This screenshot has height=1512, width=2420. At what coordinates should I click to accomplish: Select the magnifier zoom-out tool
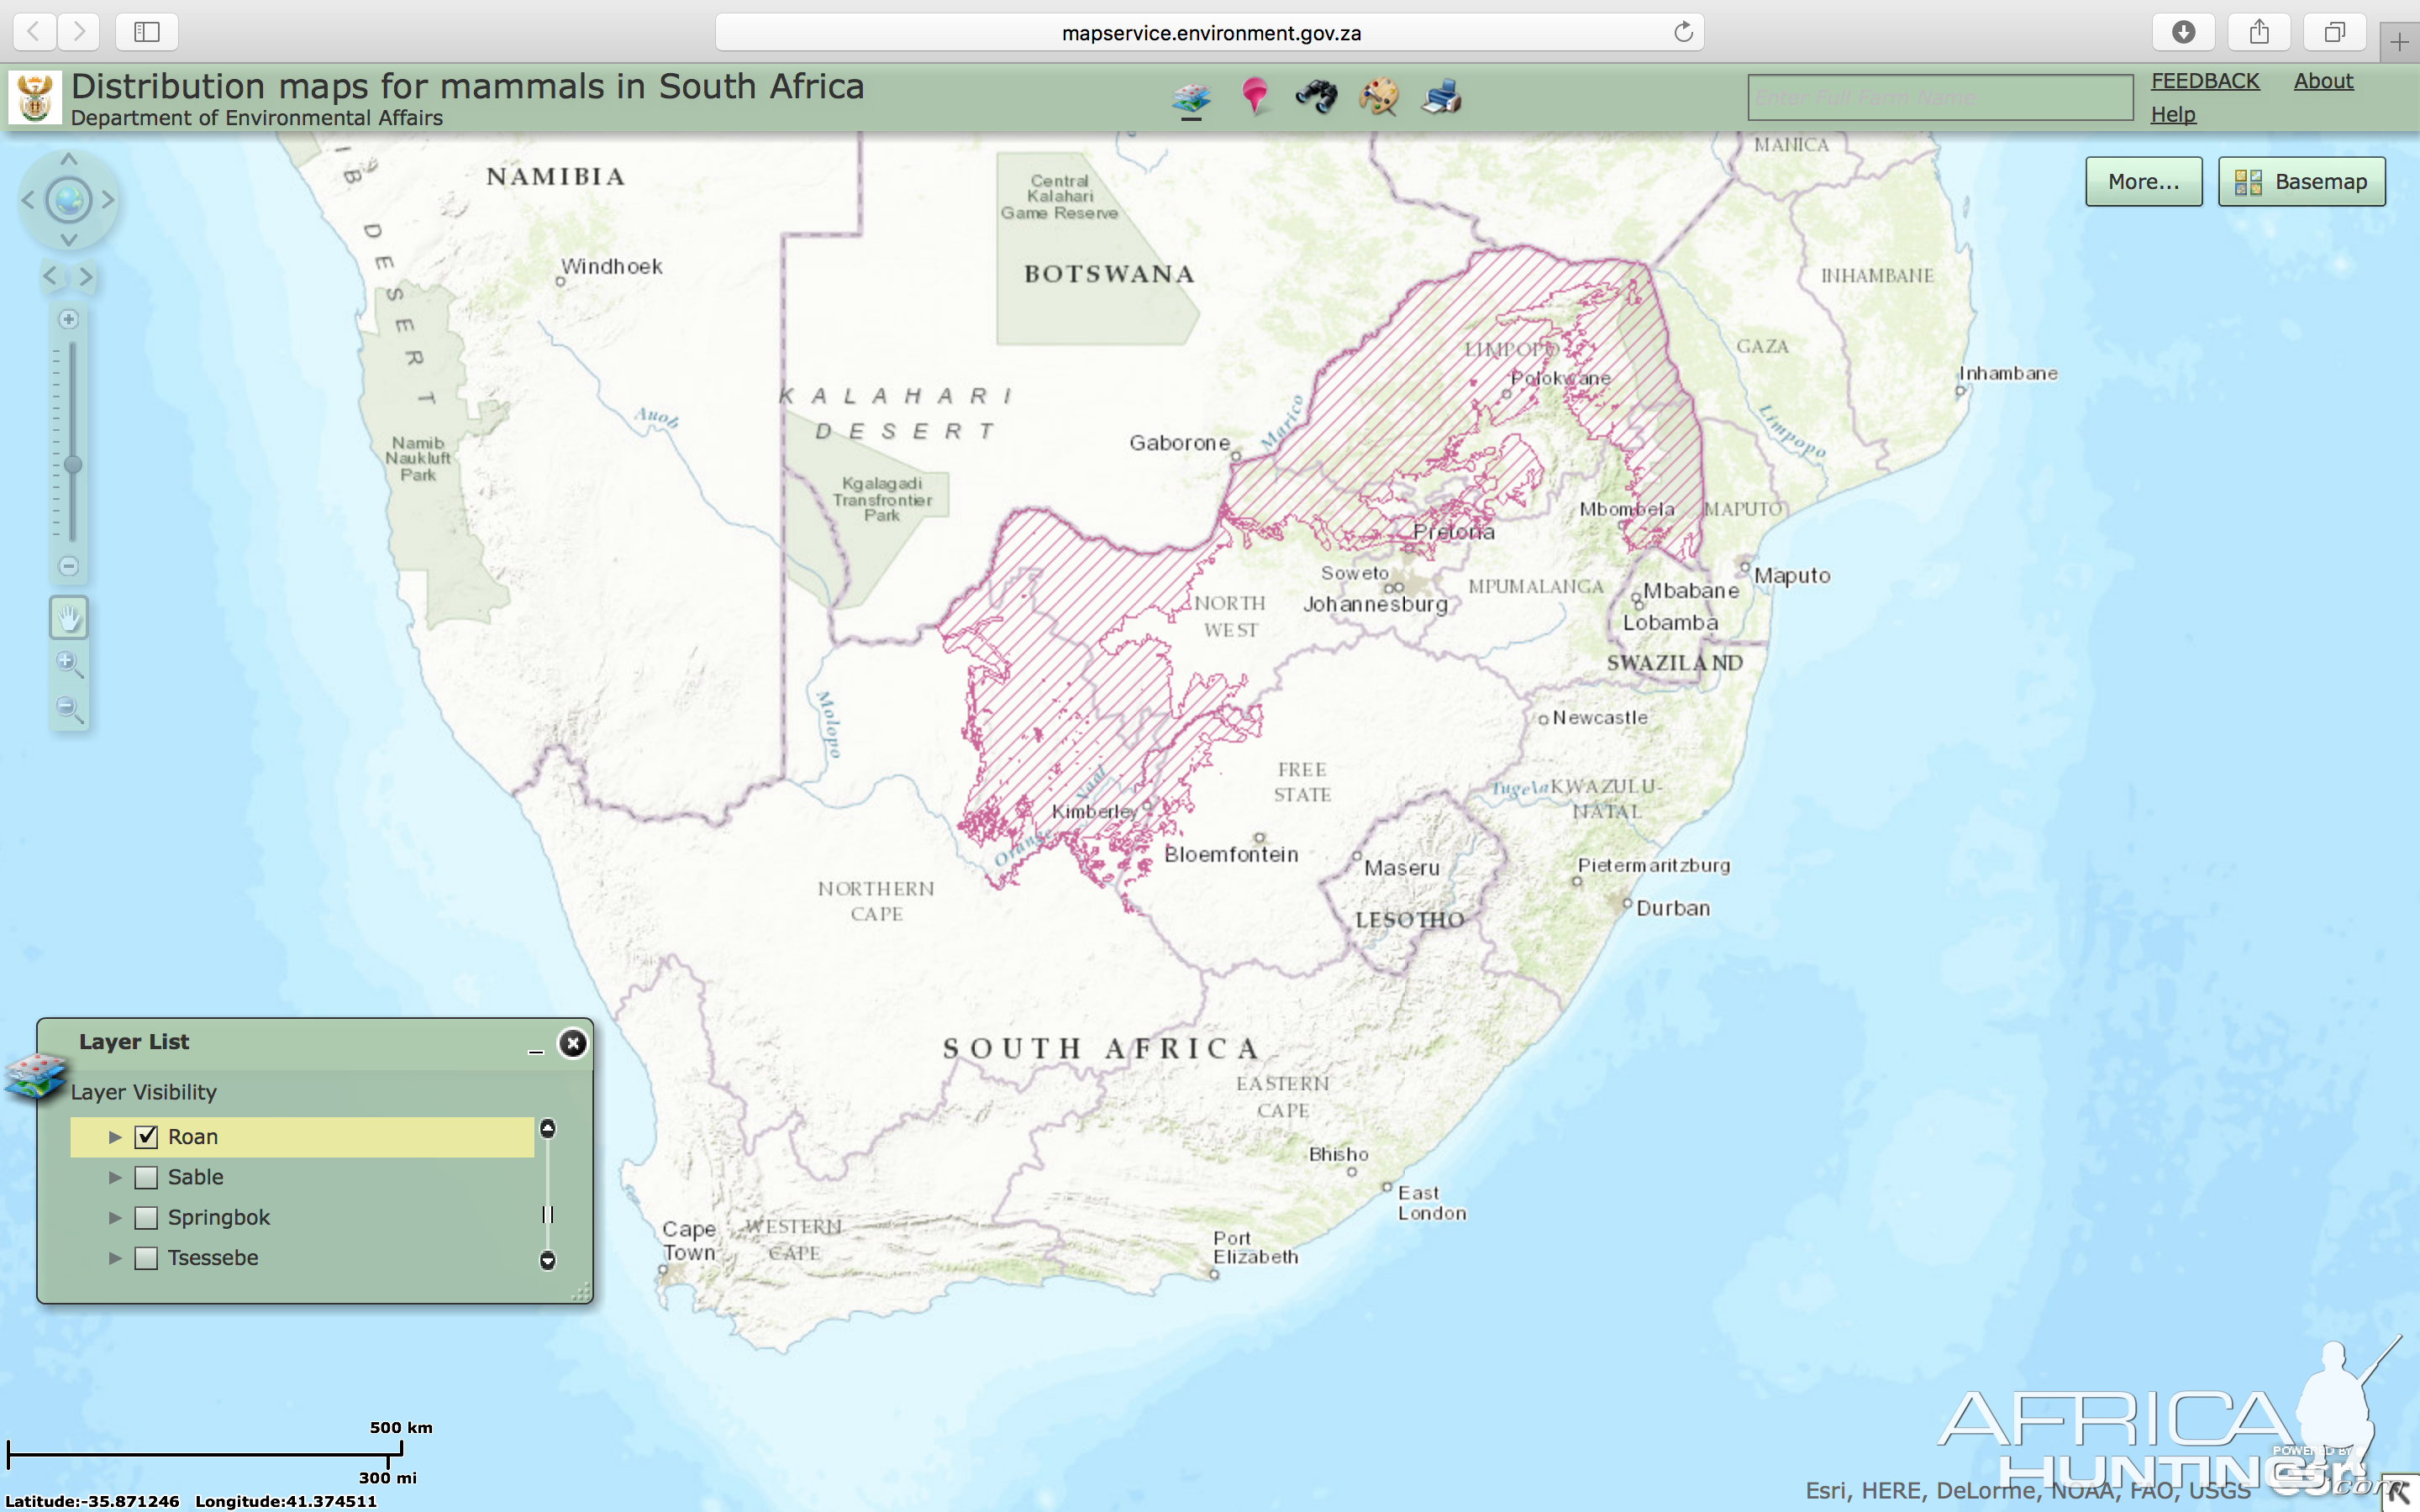[x=69, y=709]
